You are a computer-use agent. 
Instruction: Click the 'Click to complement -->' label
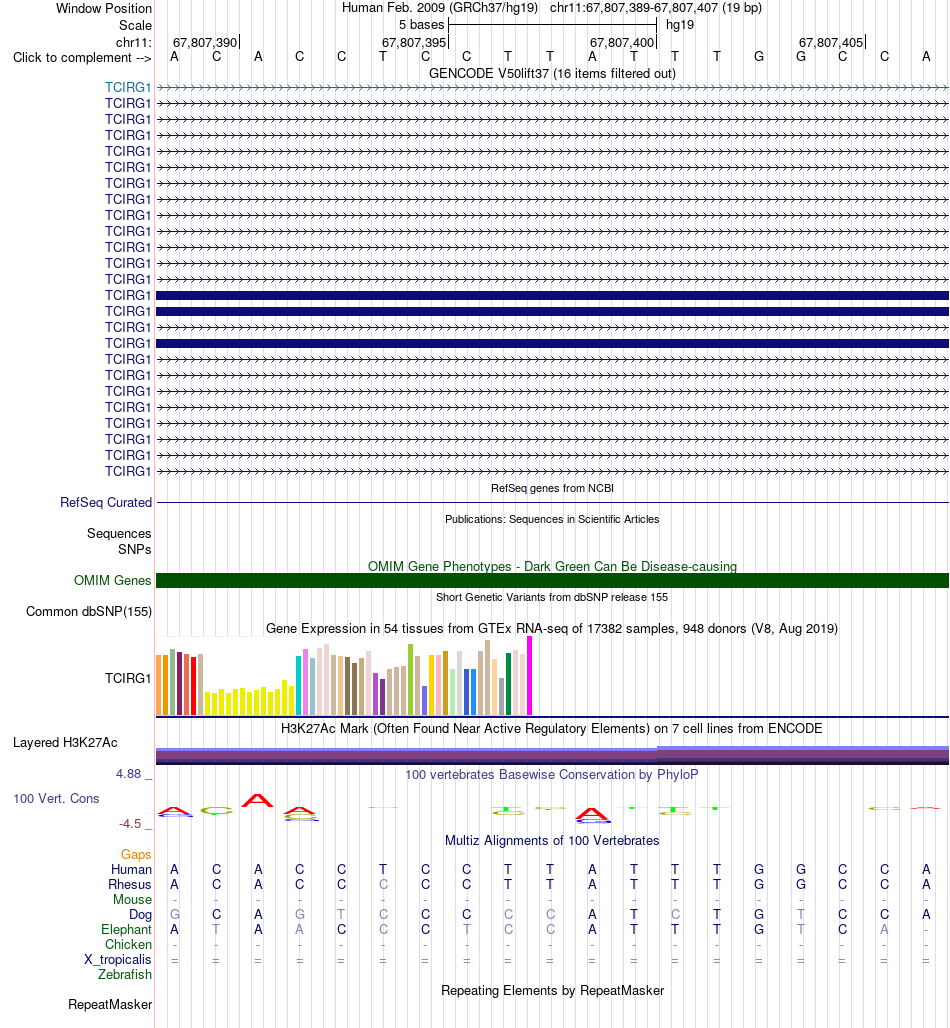(82, 58)
